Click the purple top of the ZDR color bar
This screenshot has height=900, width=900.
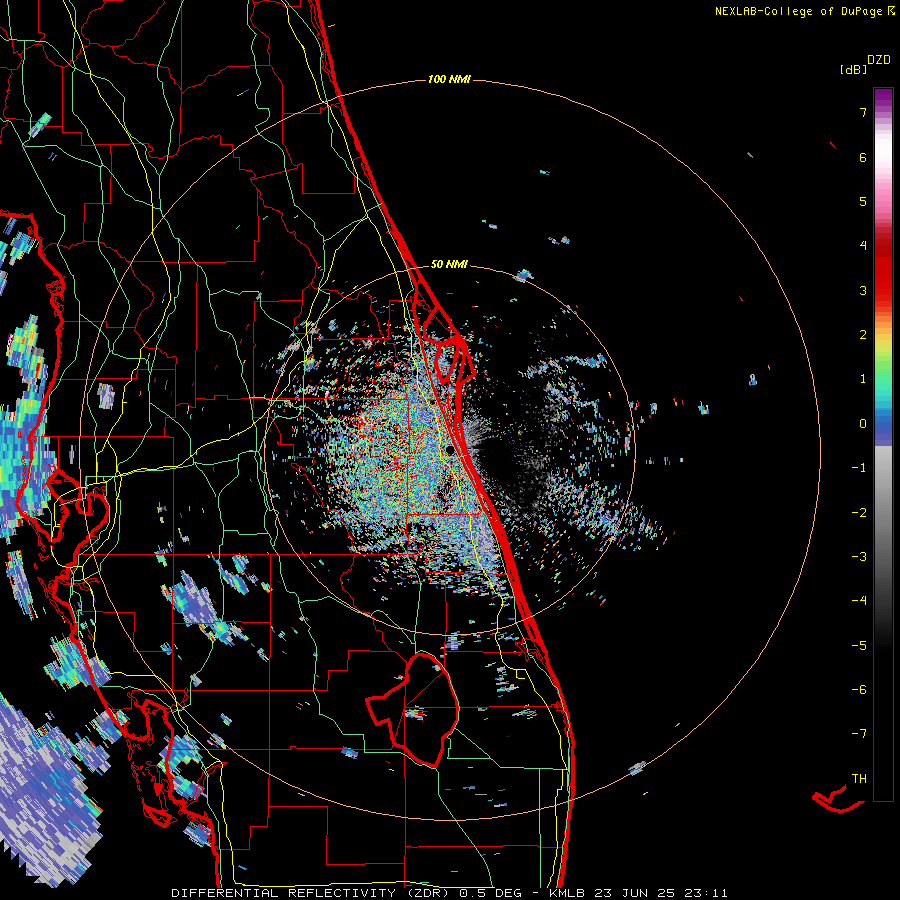tap(883, 99)
